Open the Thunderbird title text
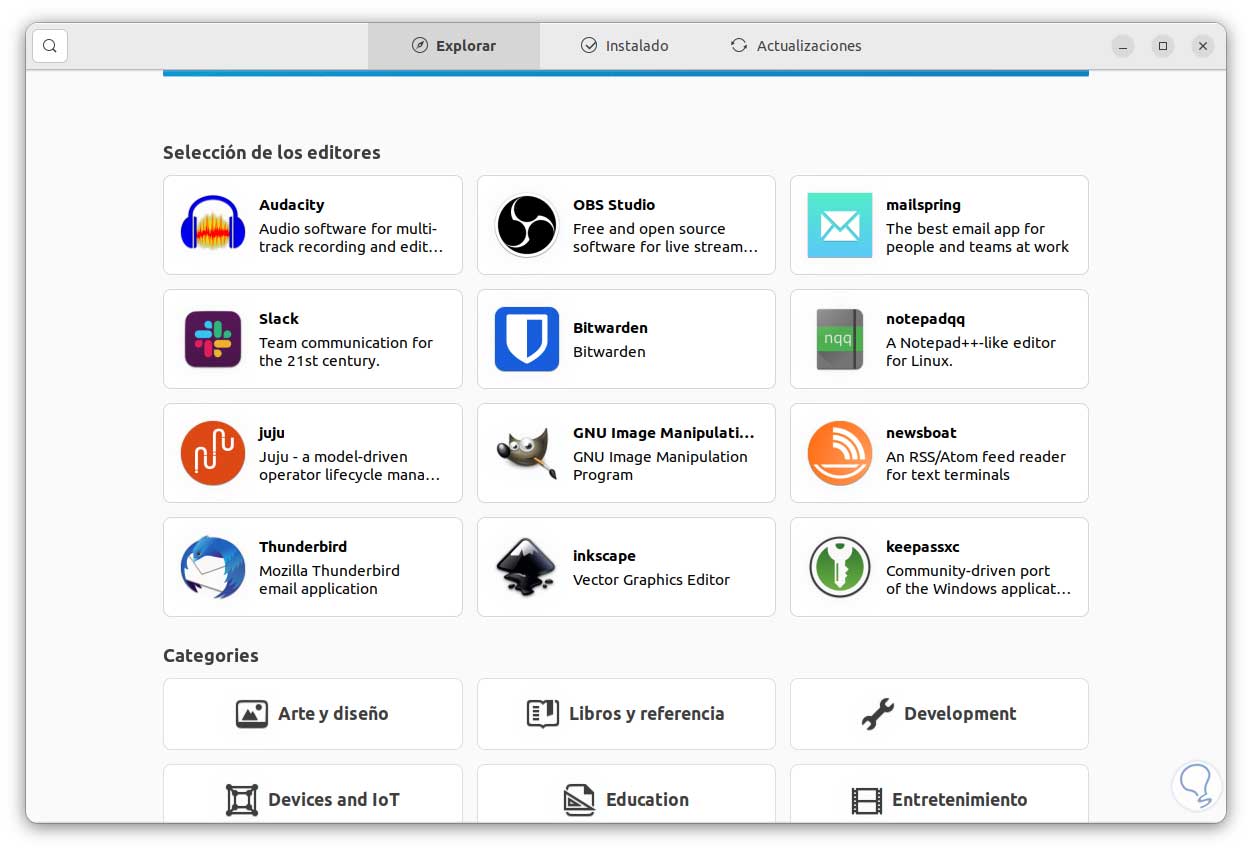The image size is (1252, 852). point(303,547)
